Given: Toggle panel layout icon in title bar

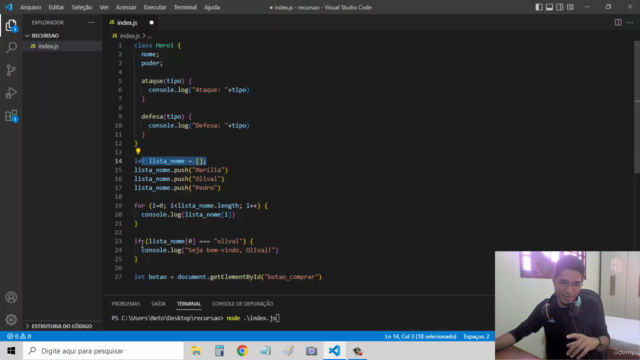Looking at the screenshot, I should click(x=549, y=7).
